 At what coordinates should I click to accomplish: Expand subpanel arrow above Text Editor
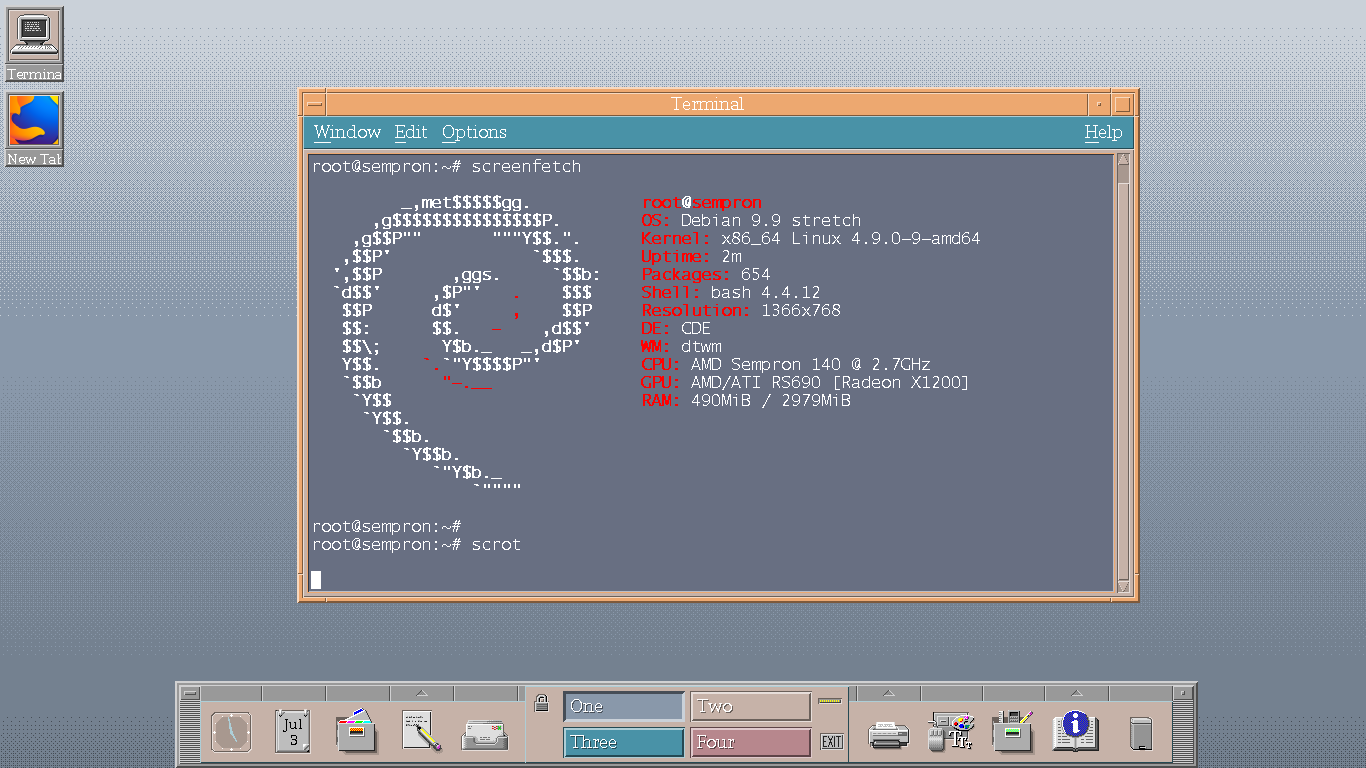click(421, 693)
